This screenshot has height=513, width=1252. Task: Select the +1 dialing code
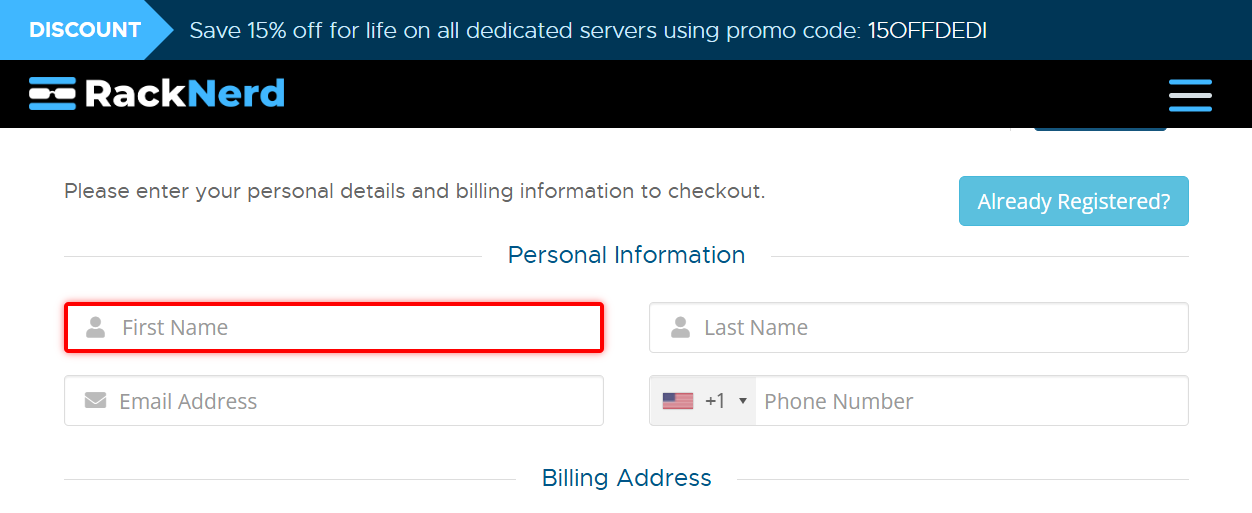tap(715, 401)
